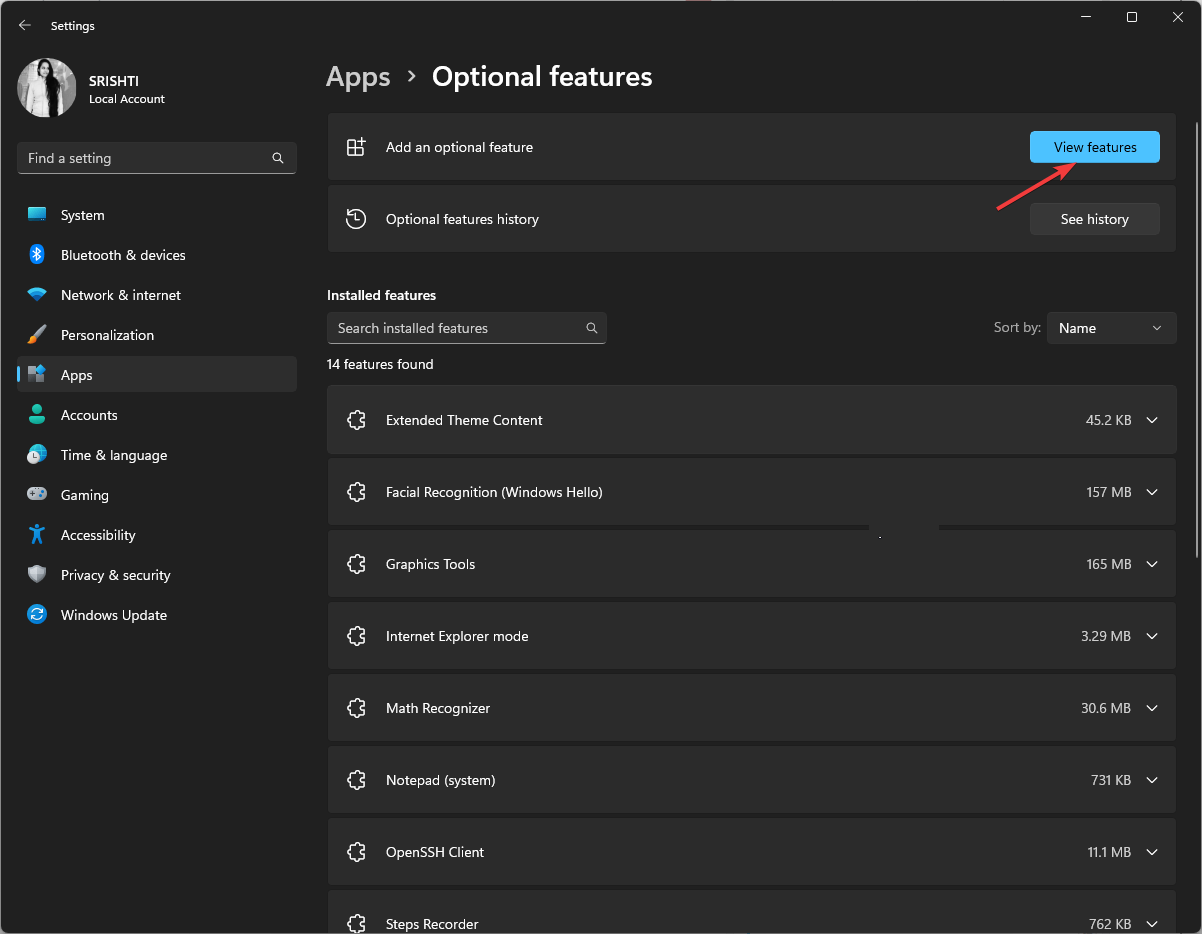Viewport: 1202px width, 934px height.
Task: Click the Time & language globe icon
Action: click(x=37, y=455)
